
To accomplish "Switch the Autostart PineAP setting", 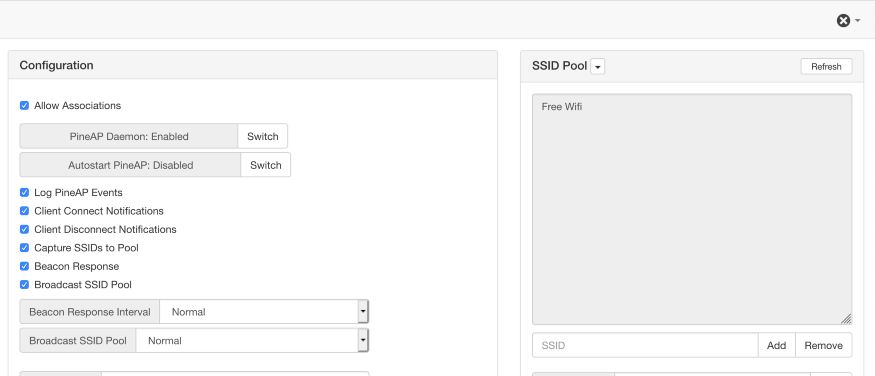I will (266, 165).
